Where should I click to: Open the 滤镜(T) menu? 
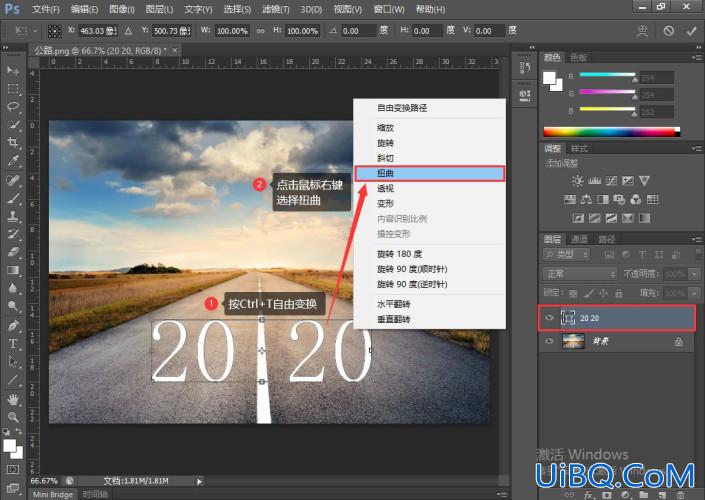point(275,9)
